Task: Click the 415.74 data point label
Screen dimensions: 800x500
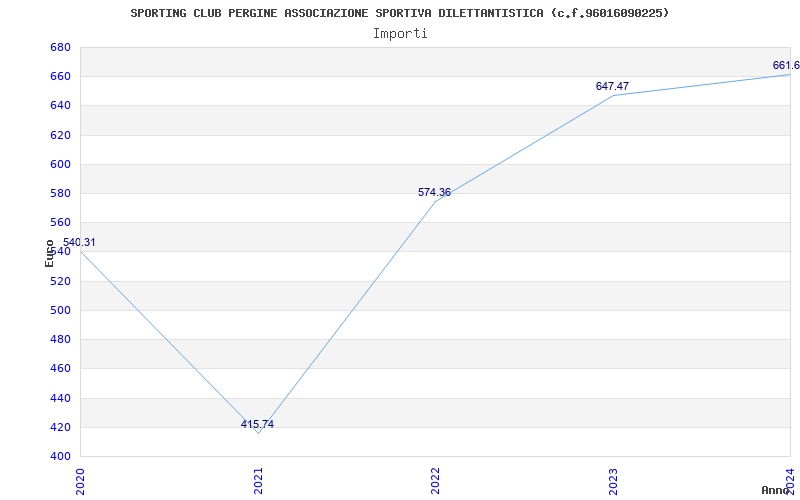Action: [x=257, y=424]
